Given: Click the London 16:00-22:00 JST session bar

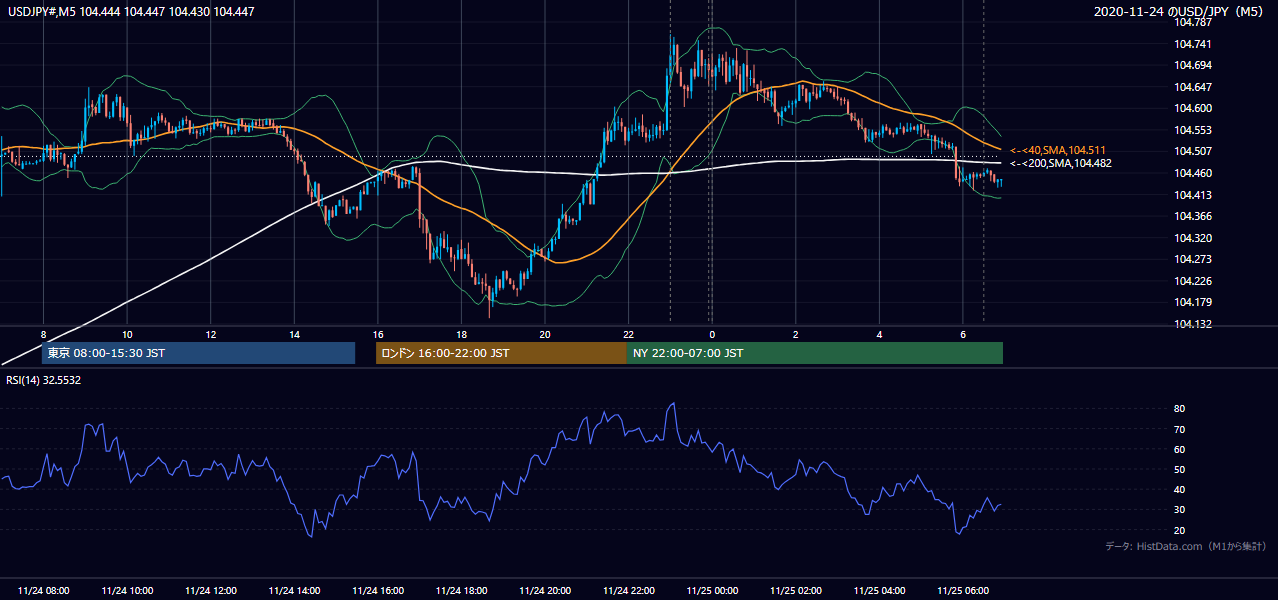Looking at the screenshot, I should [501, 353].
